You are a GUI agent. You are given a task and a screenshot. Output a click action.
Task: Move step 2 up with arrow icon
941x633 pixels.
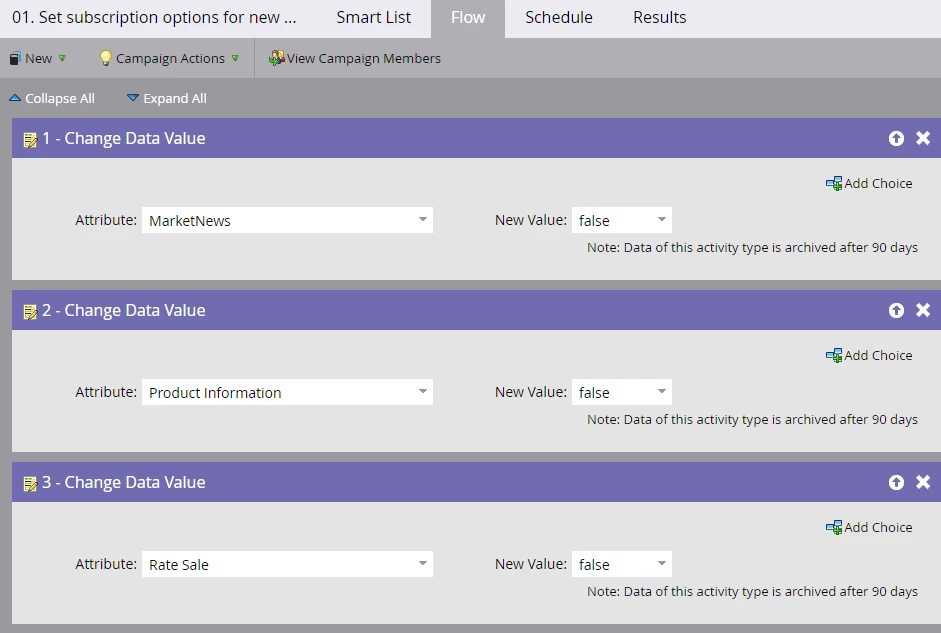896,311
